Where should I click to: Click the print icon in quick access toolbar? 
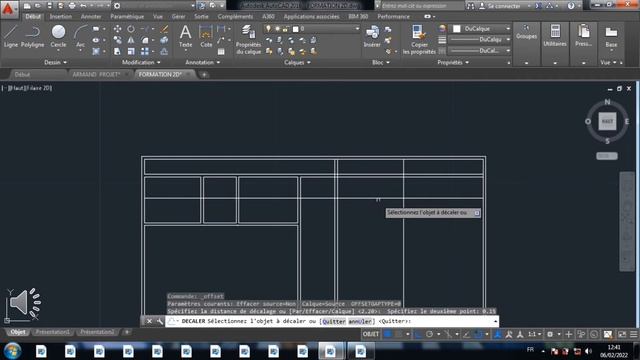click(x=72, y=6)
